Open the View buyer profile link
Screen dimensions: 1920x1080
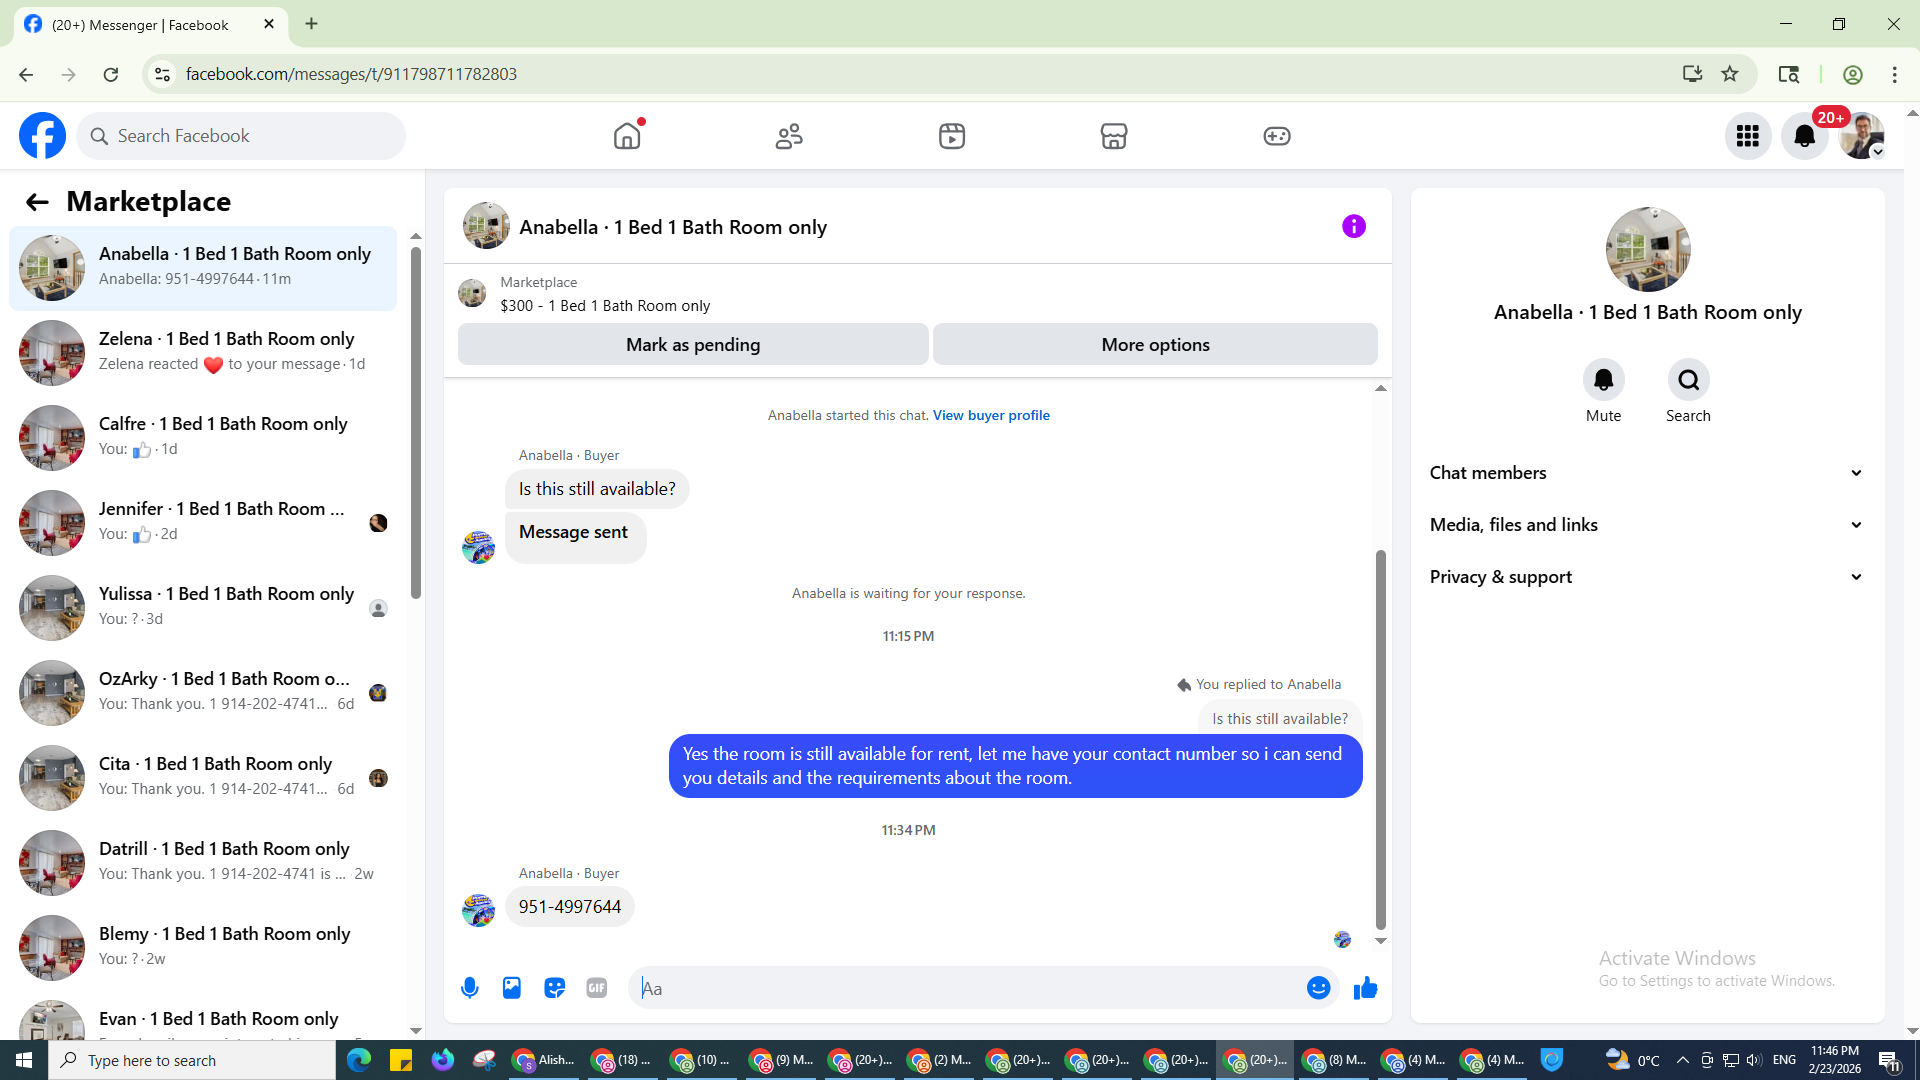pos(991,415)
